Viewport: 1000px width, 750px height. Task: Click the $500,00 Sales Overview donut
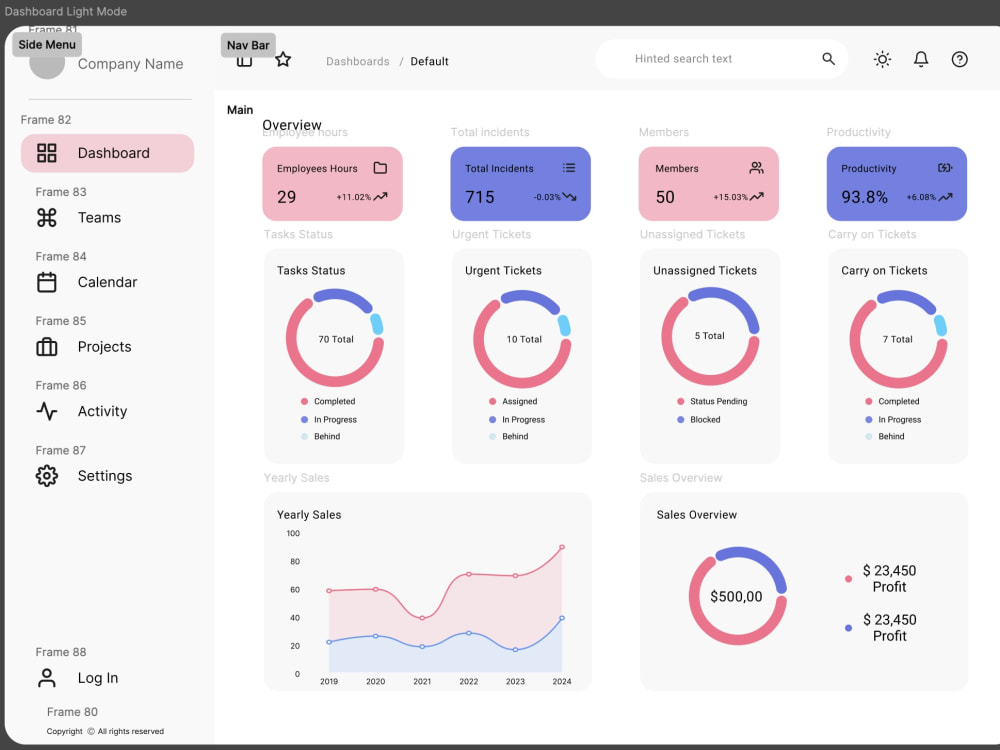coord(737,596)
